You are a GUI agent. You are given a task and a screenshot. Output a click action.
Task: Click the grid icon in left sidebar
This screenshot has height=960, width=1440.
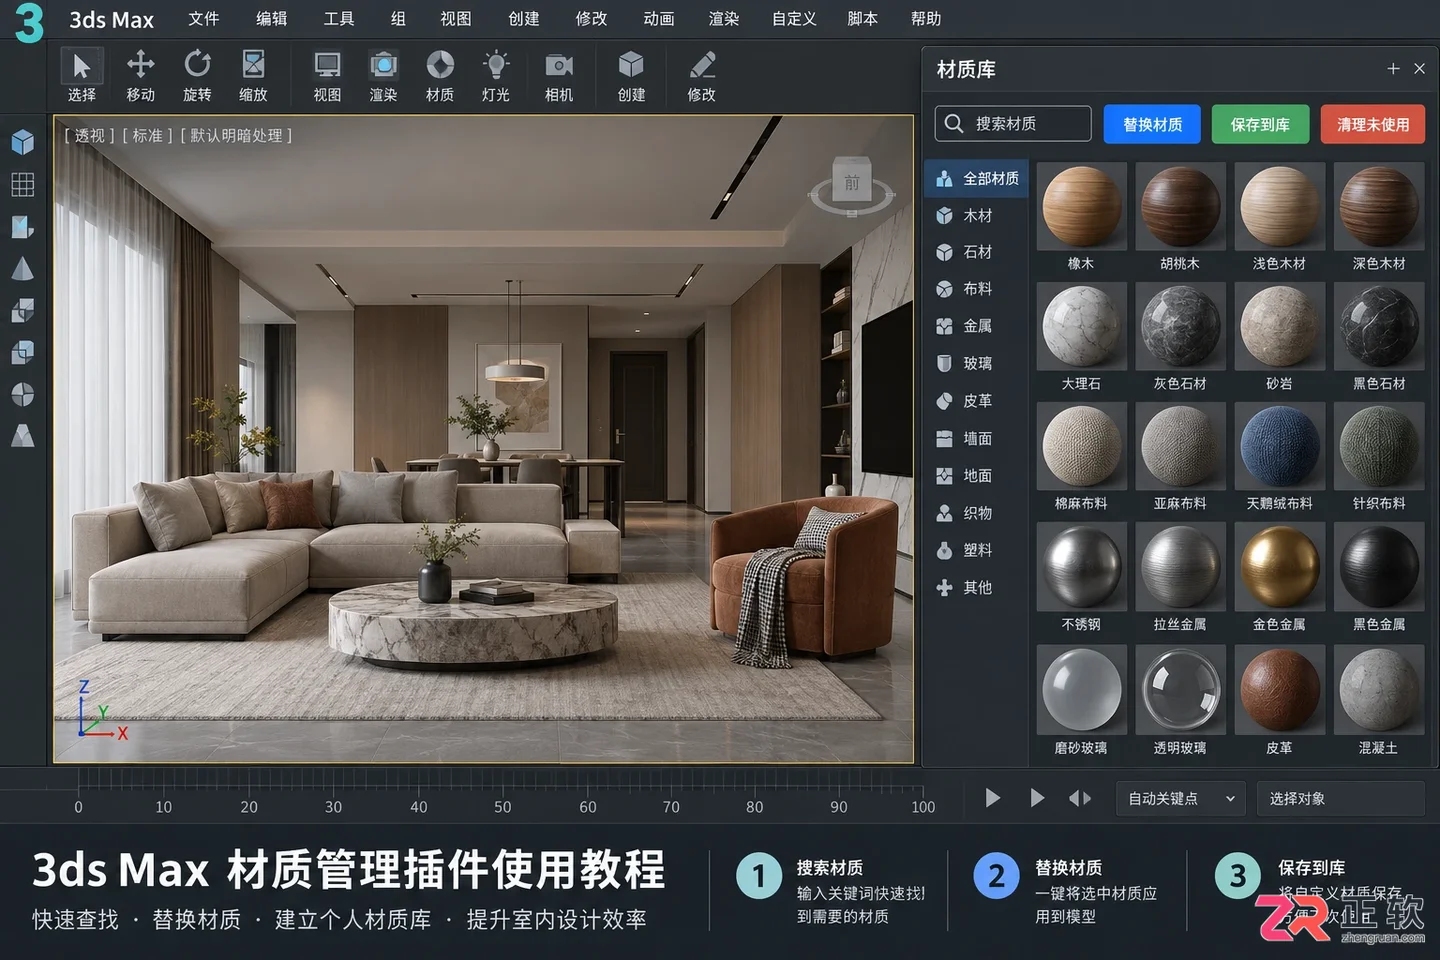click(x=22, y=184)
